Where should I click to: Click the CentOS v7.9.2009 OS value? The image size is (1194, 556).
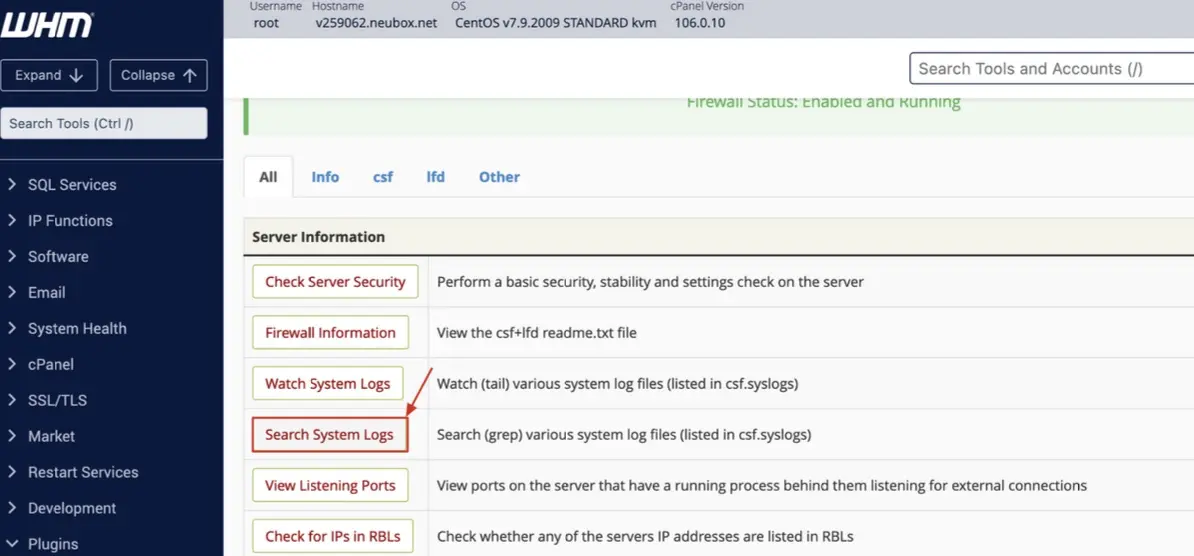pos(556,23)
